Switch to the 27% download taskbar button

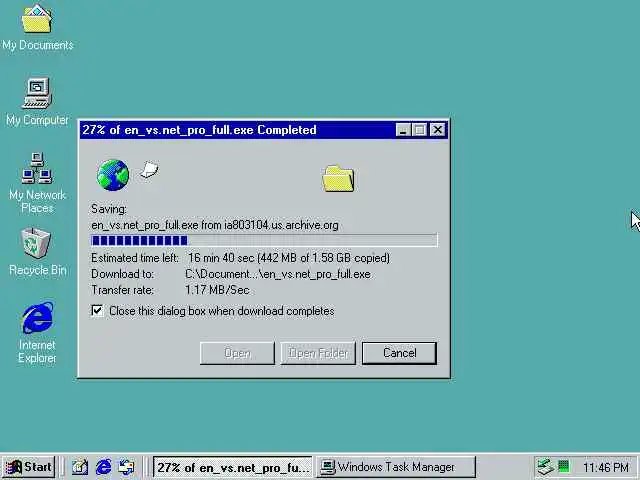tap(233, 467)
